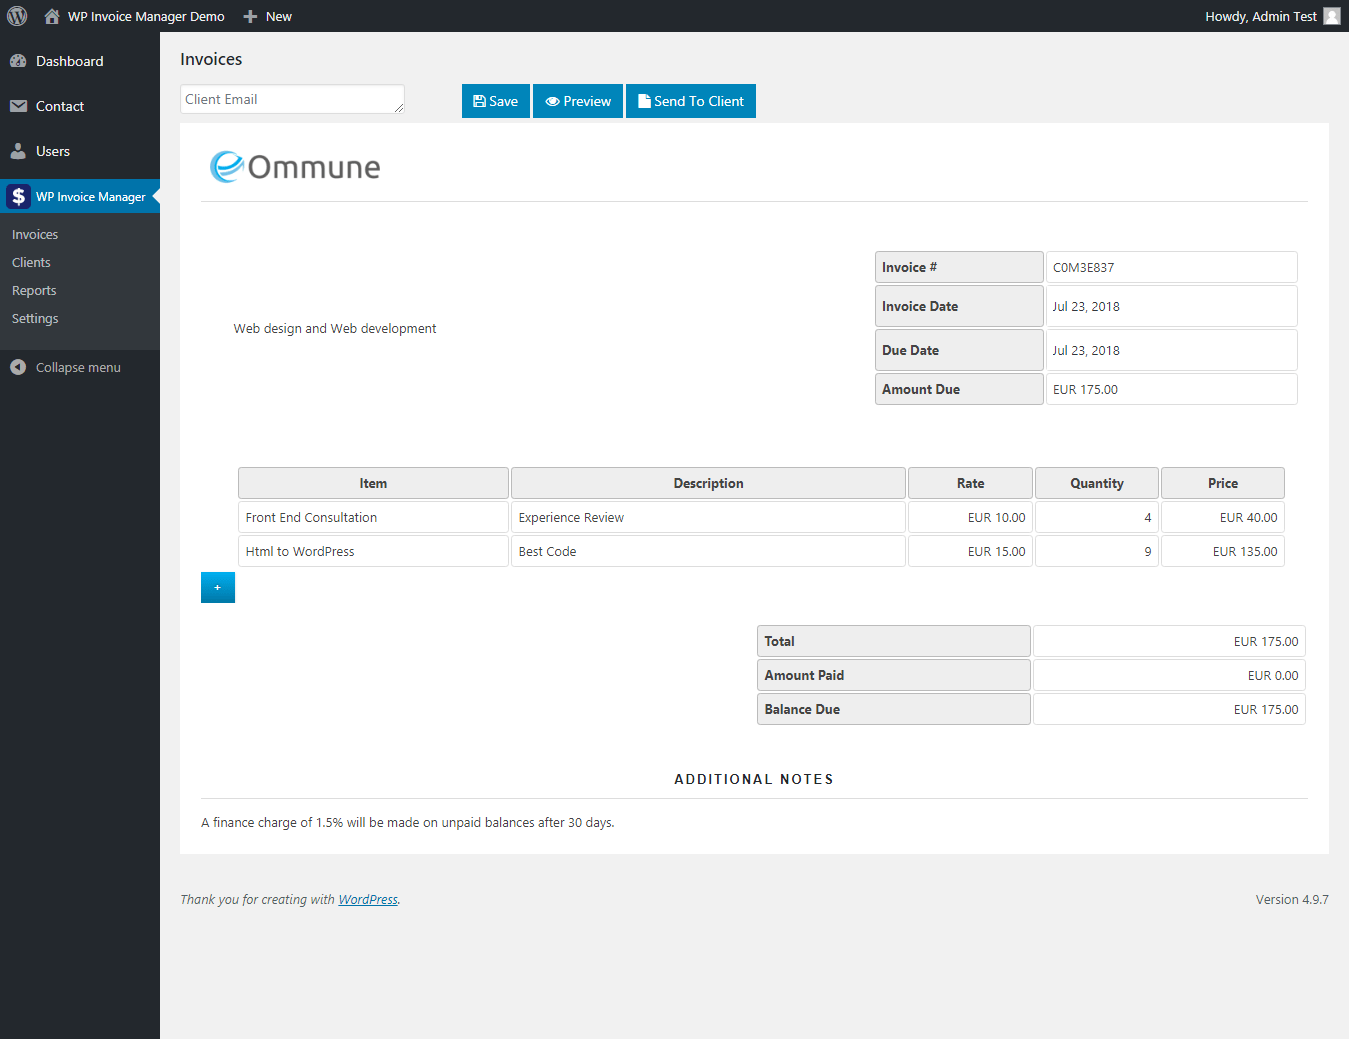Save the invoice
Viewport: 1349px width, 1039px height.
(x=496, y=101)
